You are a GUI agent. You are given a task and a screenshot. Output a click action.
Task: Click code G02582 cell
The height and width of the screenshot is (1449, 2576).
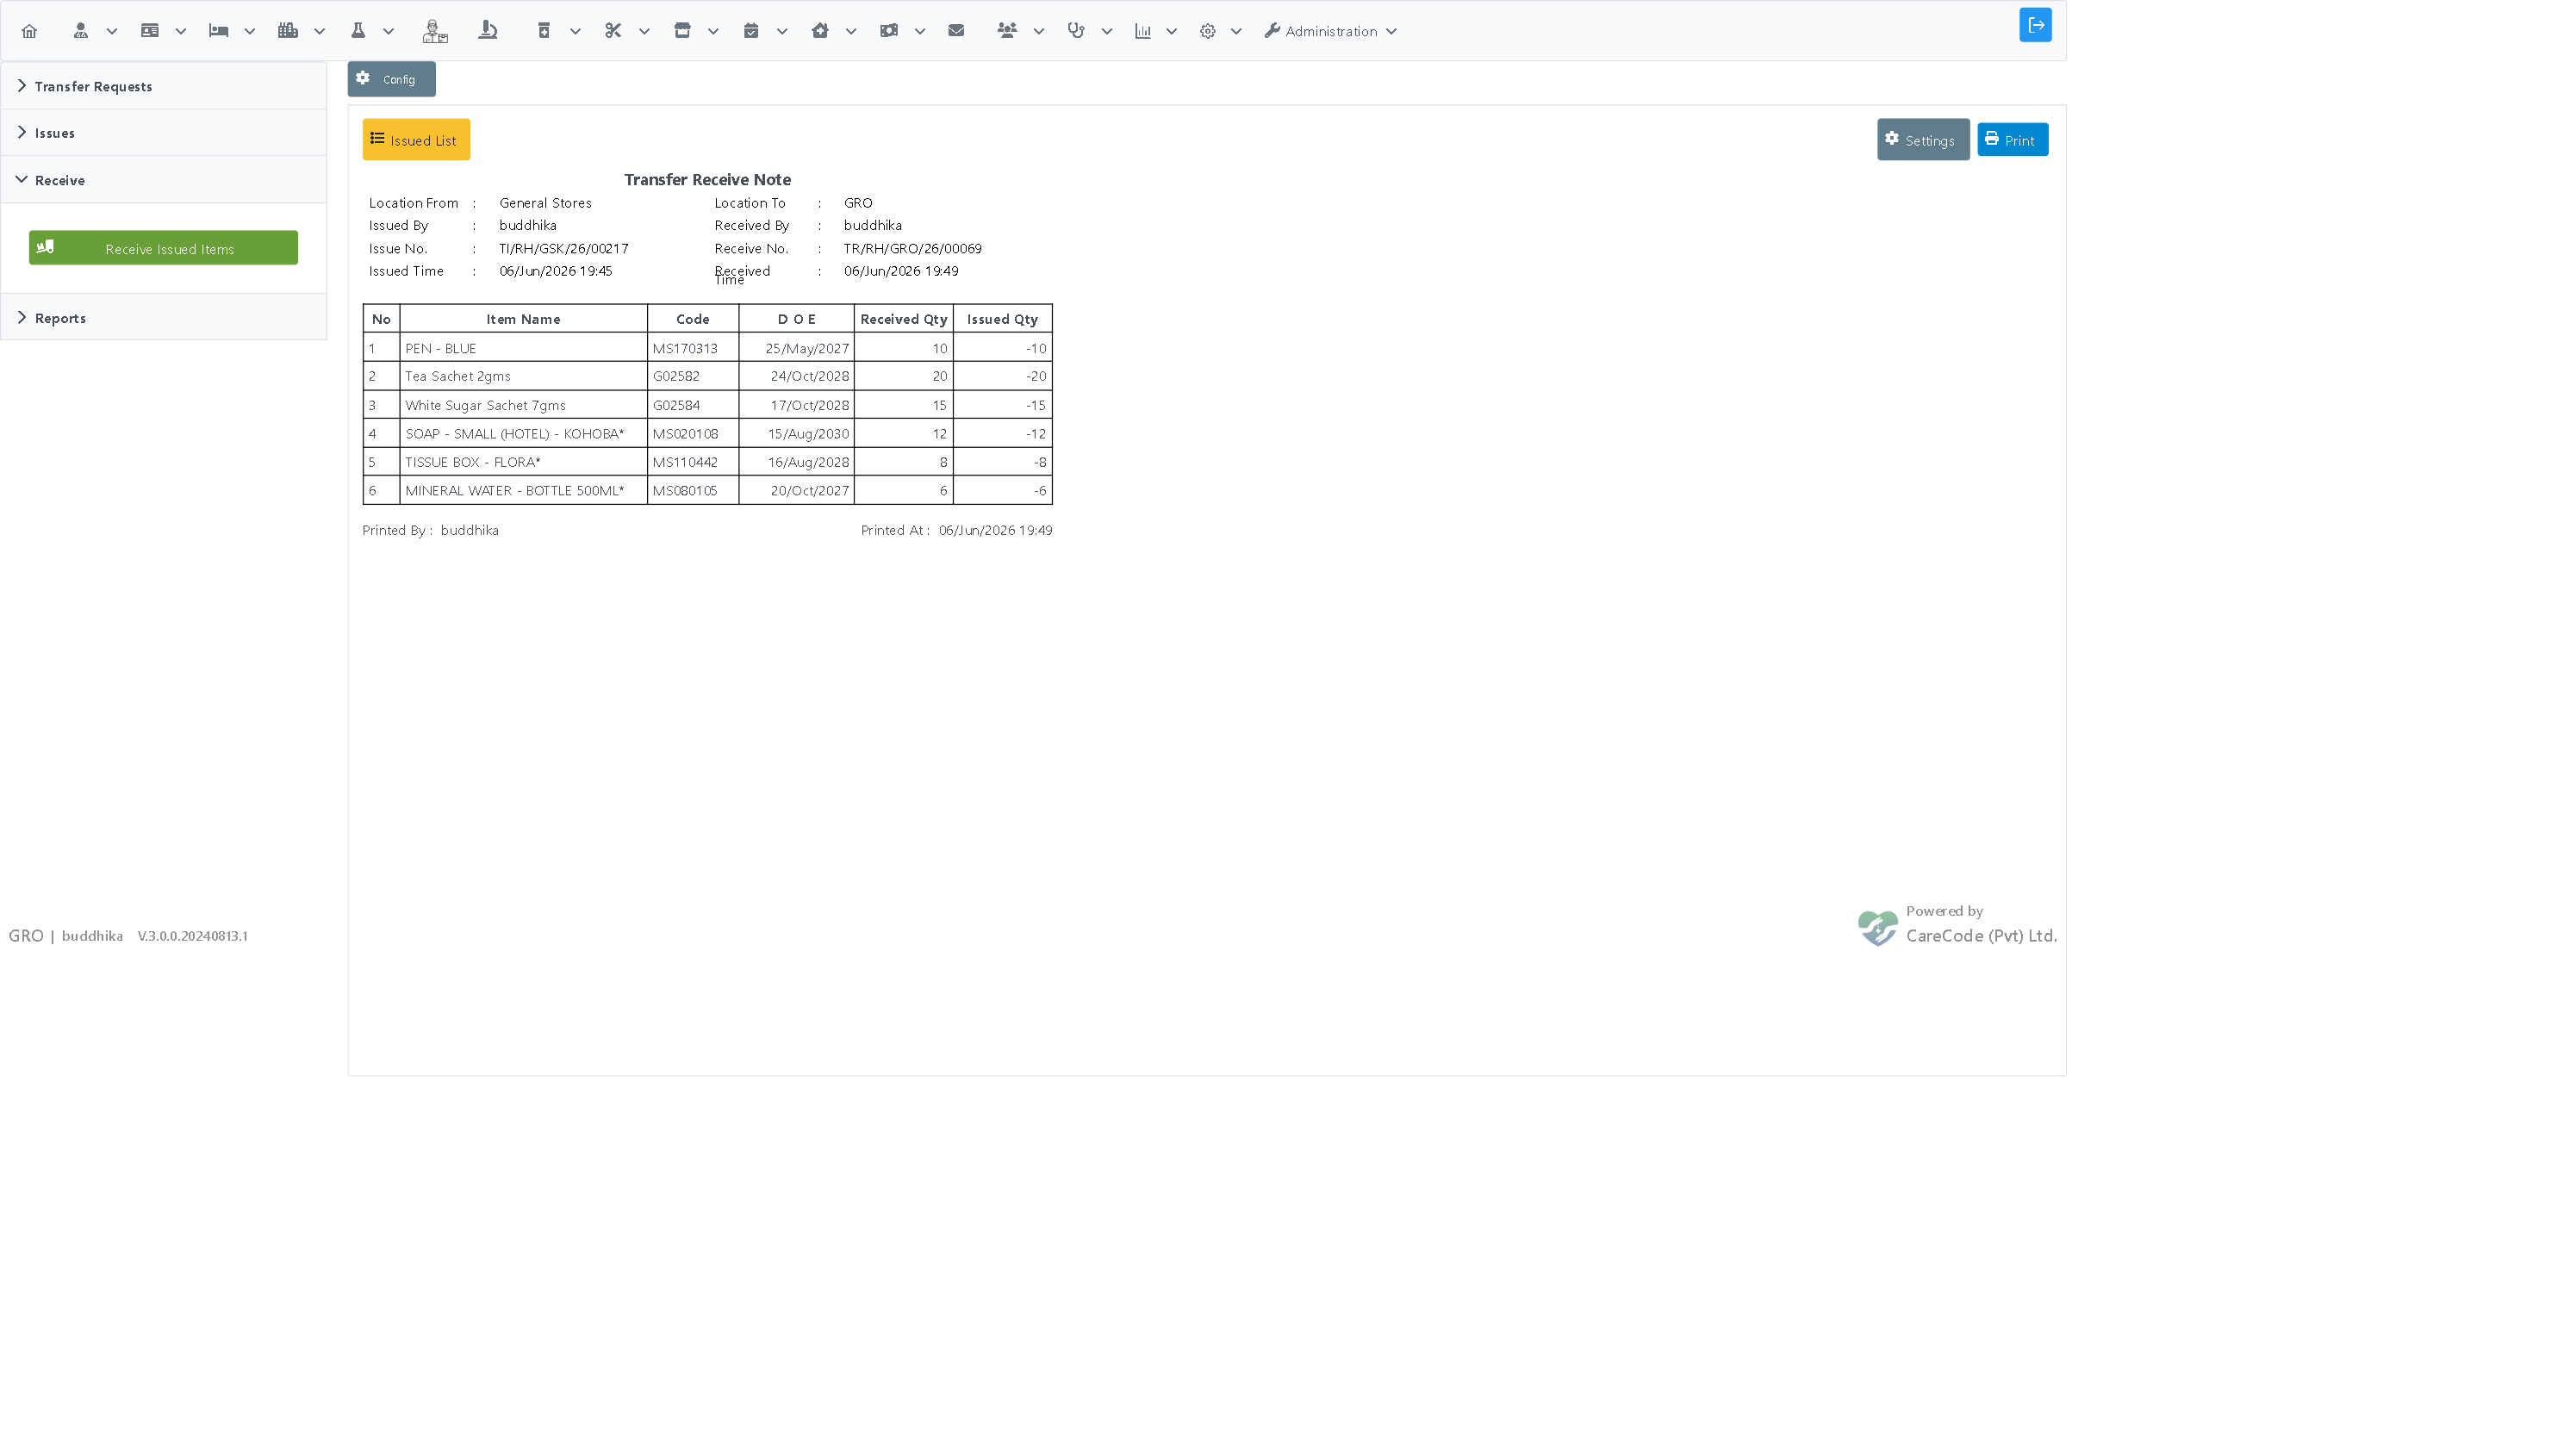692,376
